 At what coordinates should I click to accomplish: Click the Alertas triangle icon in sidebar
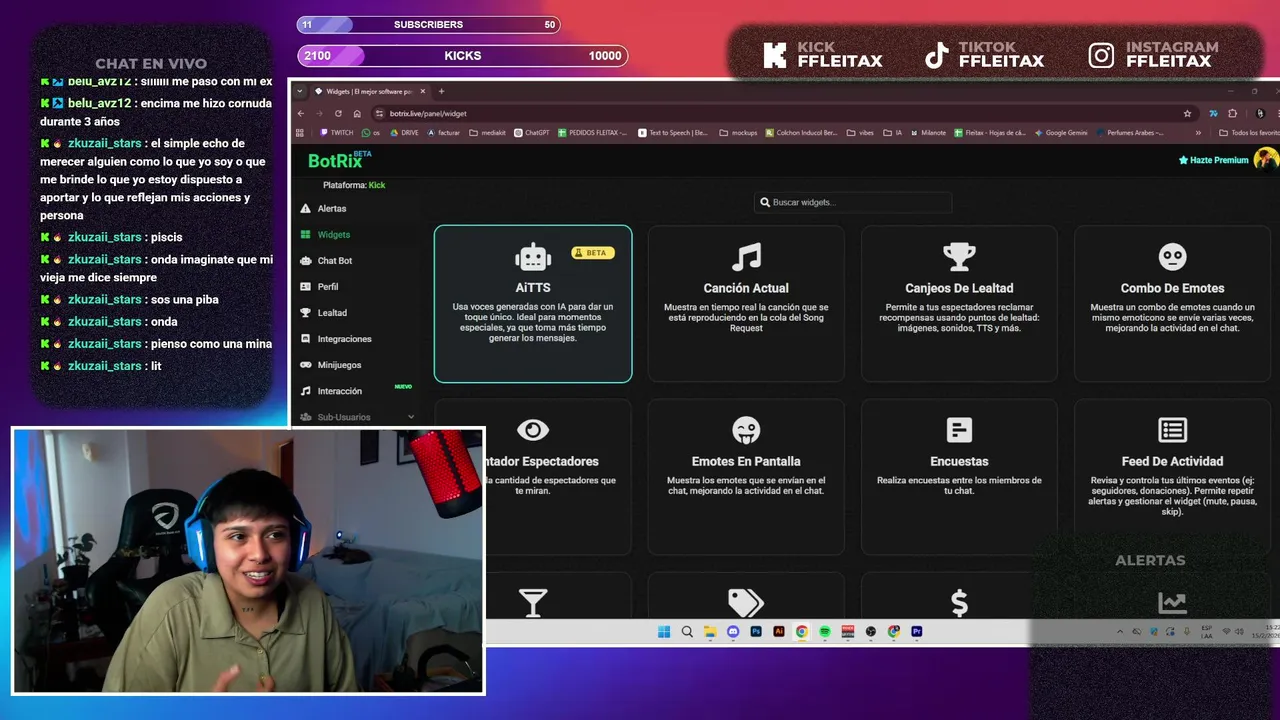[x=306, y=208]
